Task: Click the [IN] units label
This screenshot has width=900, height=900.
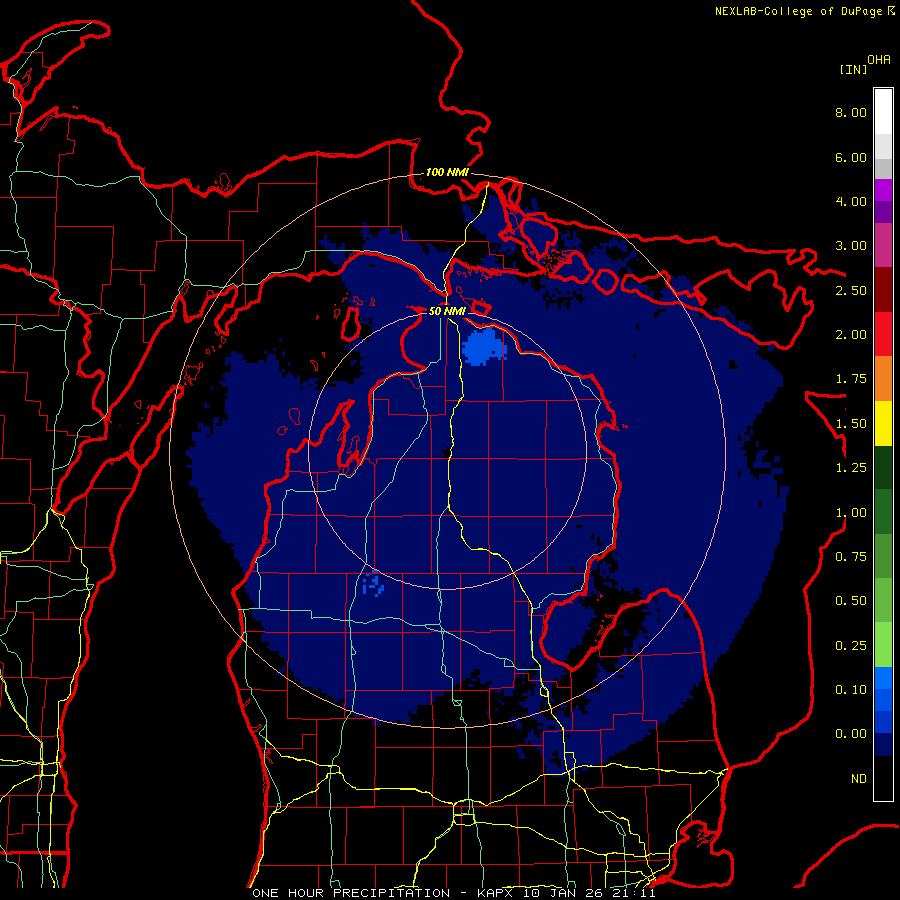Action: pos(853,69)
